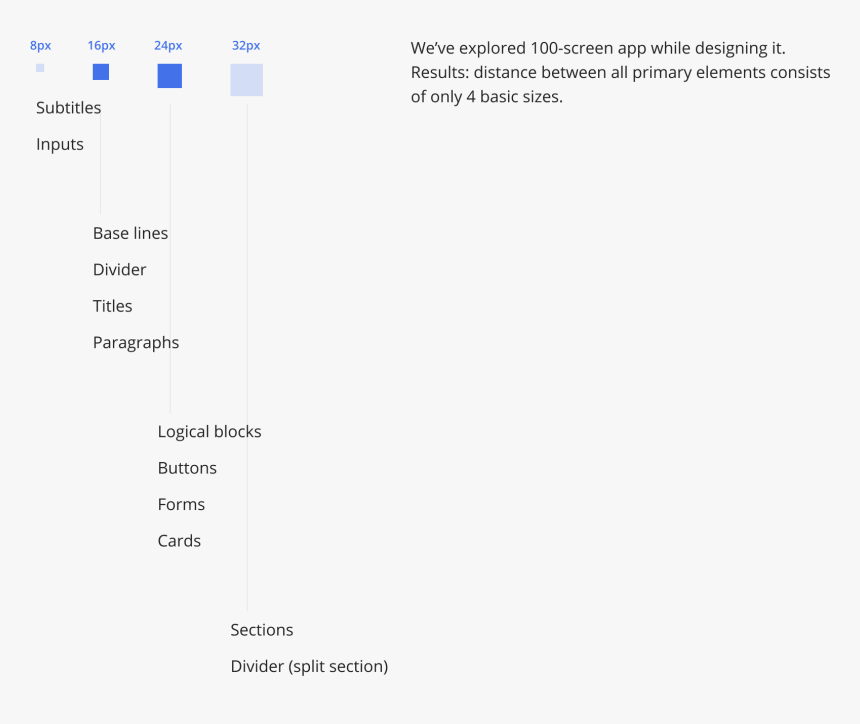
Task: Click the Cards label
Action: (x=179, y=541)
